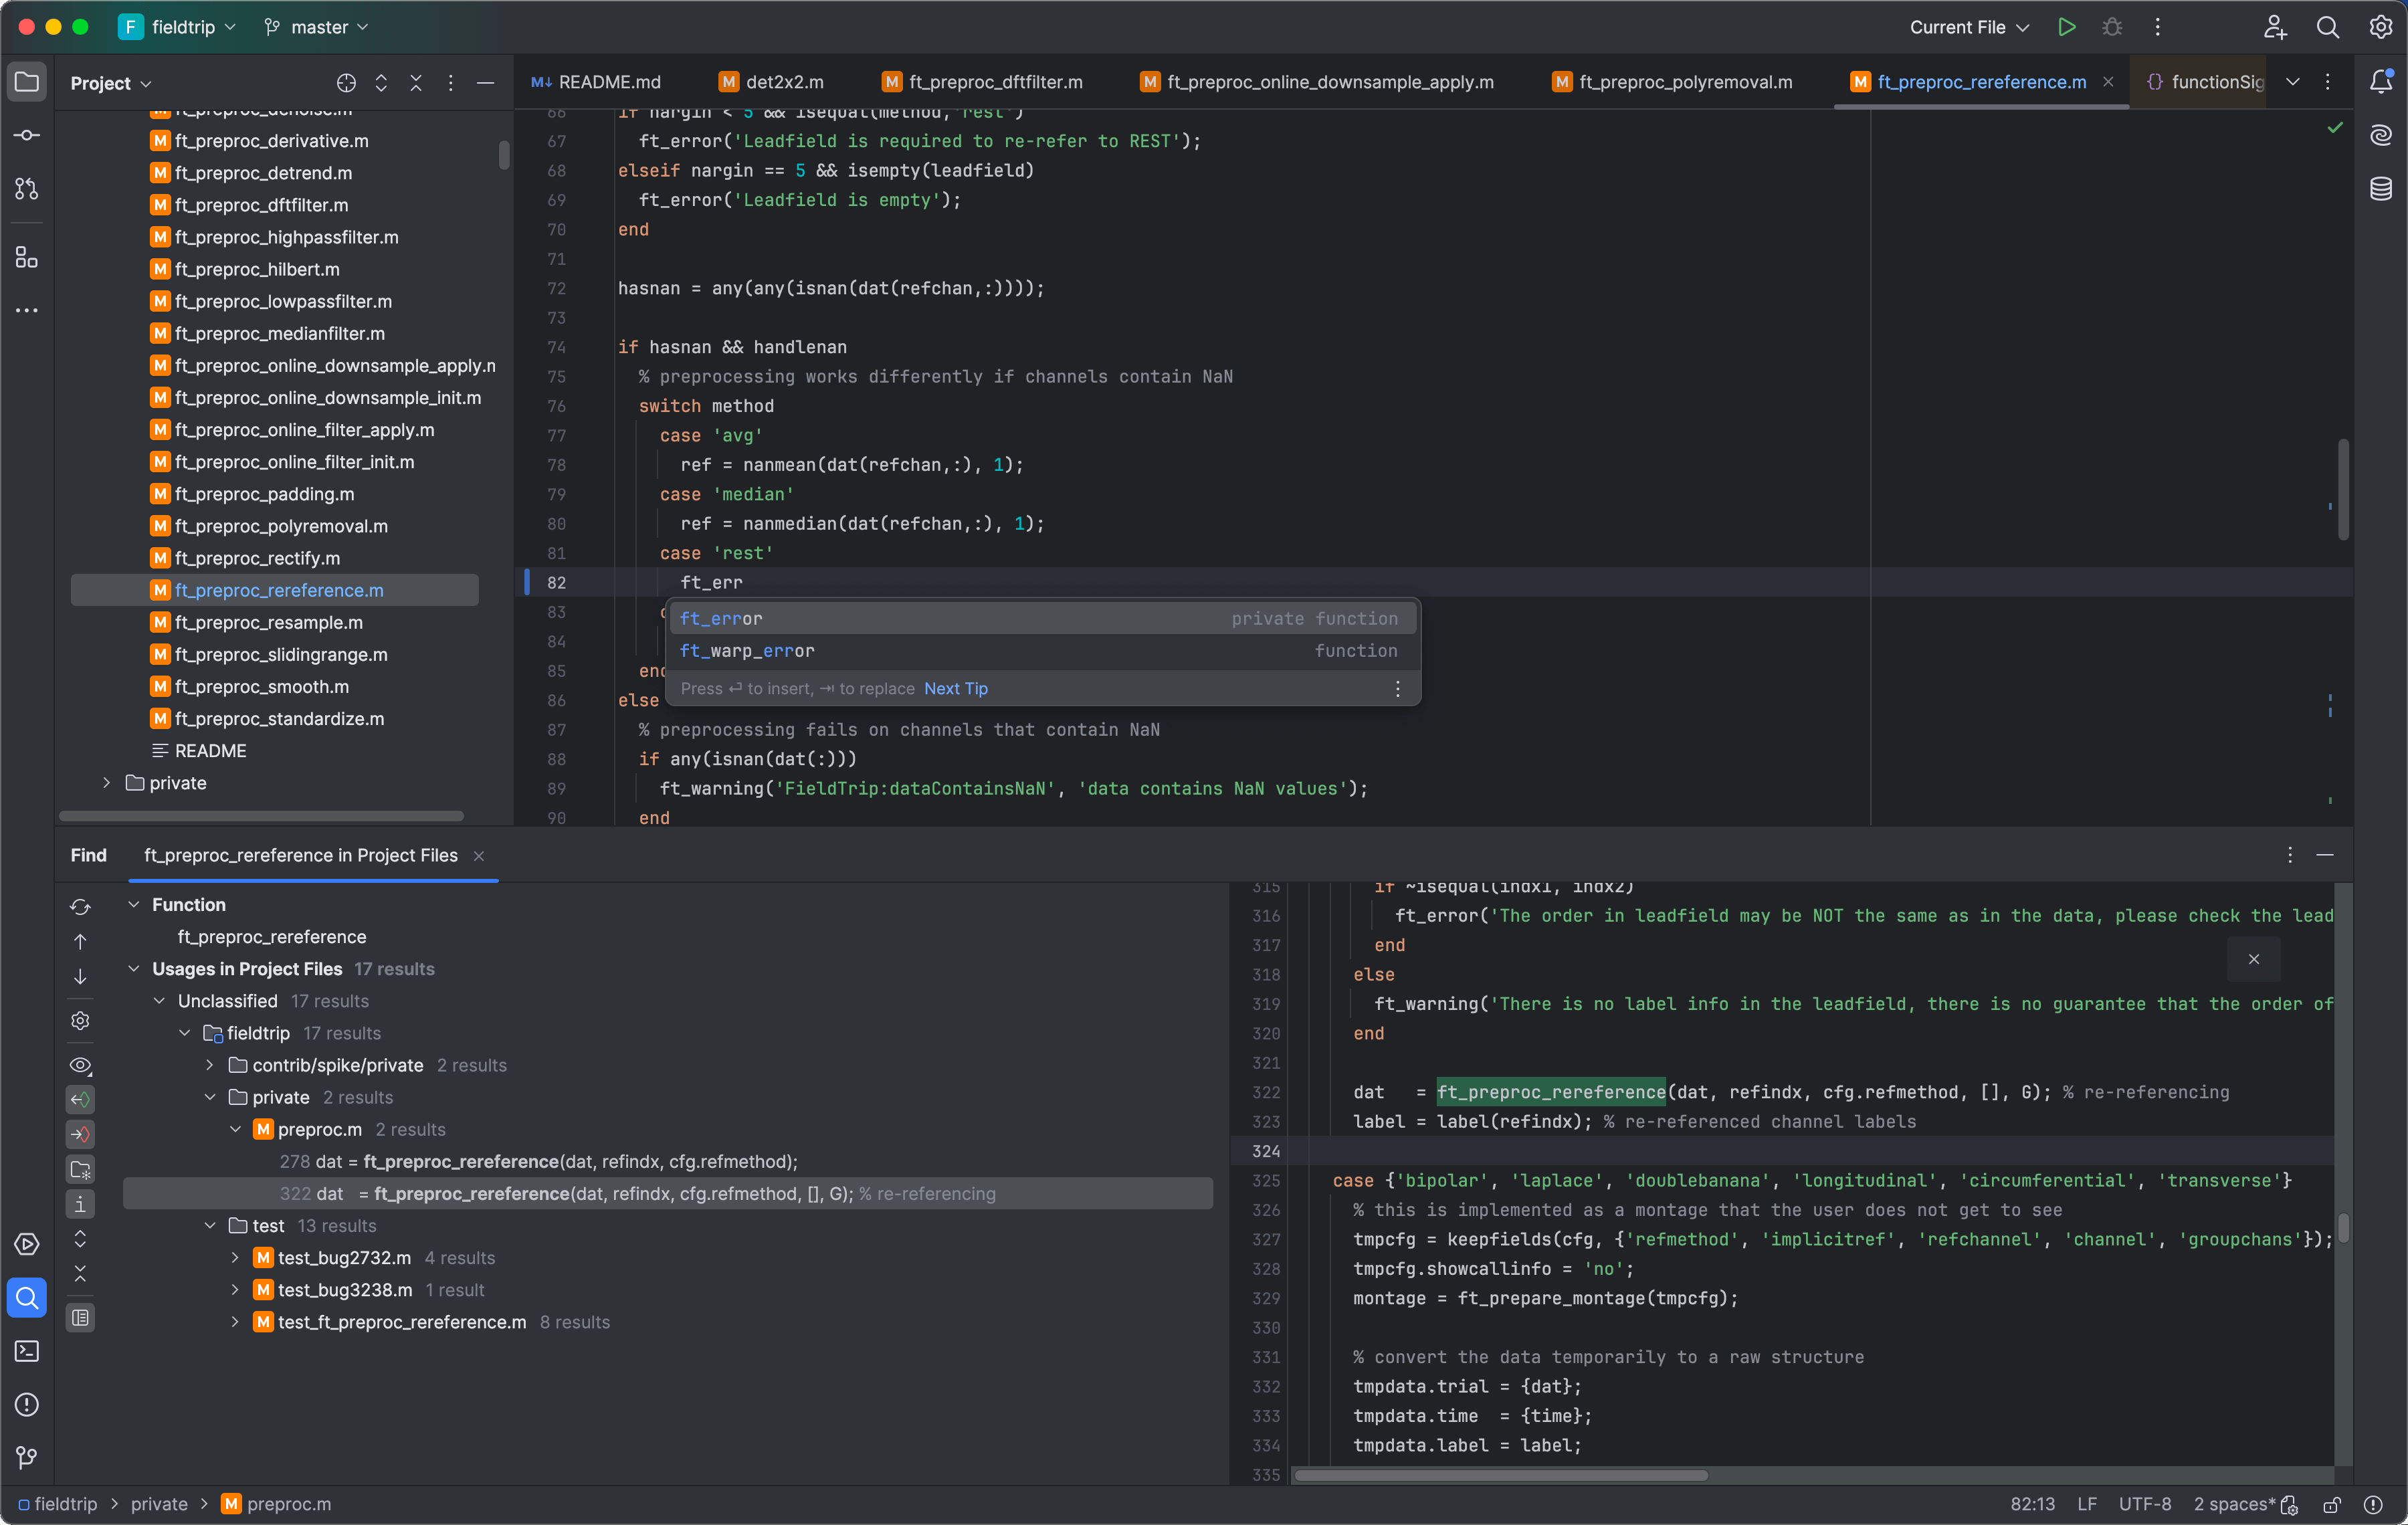The height and width of the screenshot is (1525, 2408).
Task: Toggle showing write access usages
Action: (80, 1135)
